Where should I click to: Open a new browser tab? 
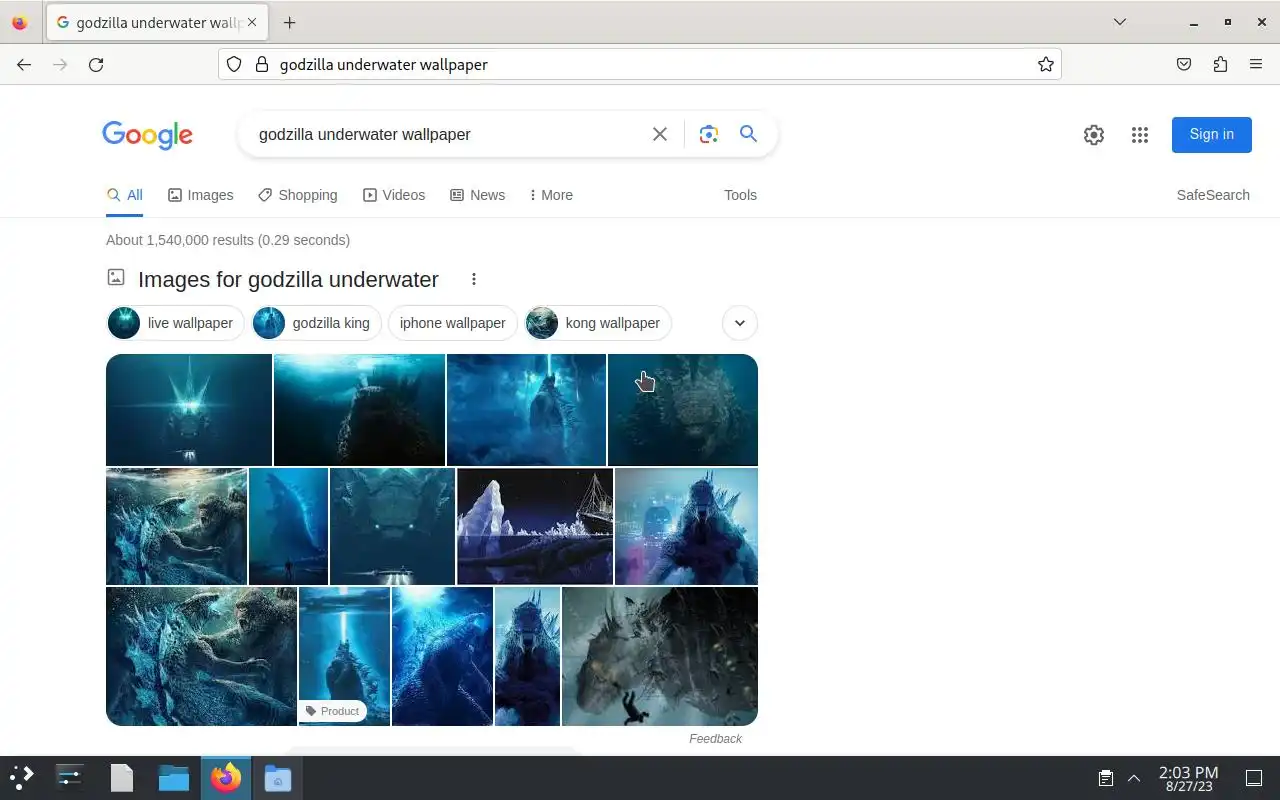289,22
